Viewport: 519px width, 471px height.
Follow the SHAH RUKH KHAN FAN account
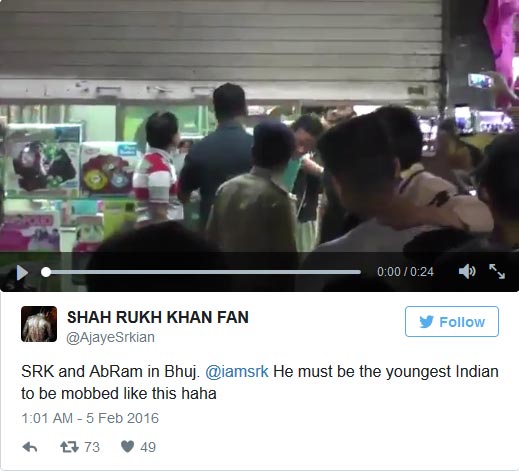click(x=452, y=322)
